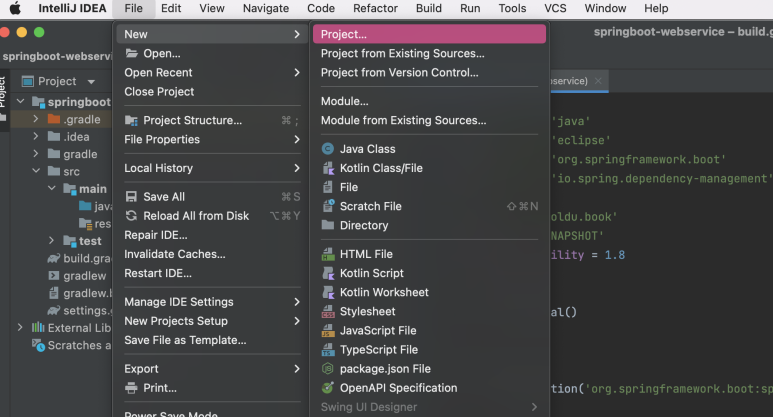Open the Export submenu
The width and height of the screenshot is (773, 417).
(x=211, y=369)
